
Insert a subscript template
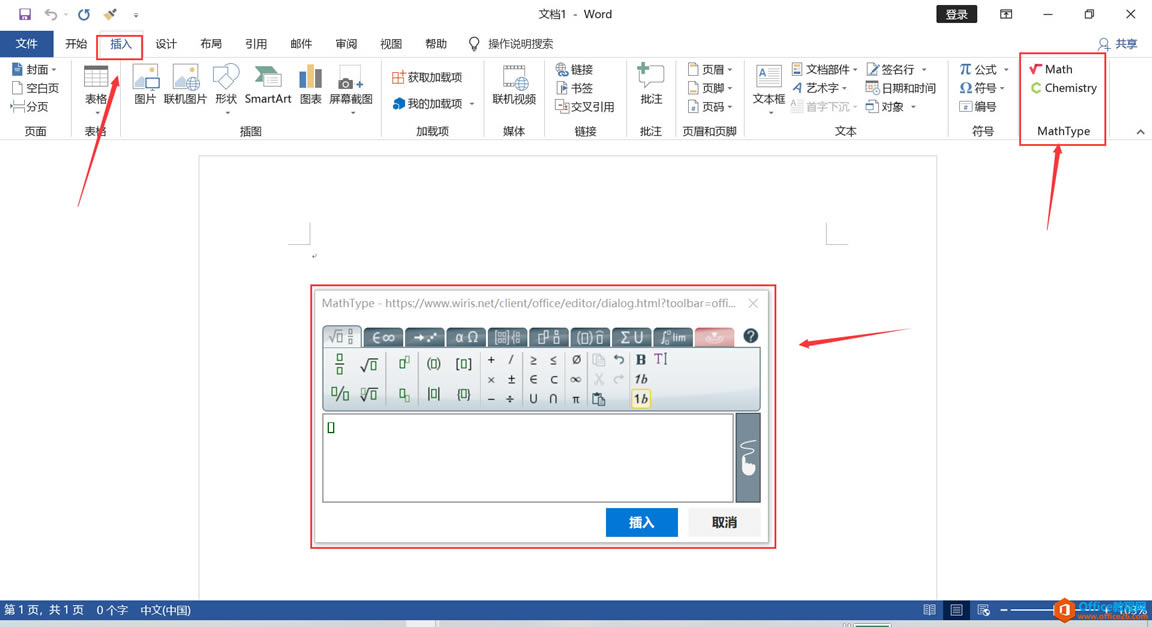pyautogui.click(x=404, y=395)
